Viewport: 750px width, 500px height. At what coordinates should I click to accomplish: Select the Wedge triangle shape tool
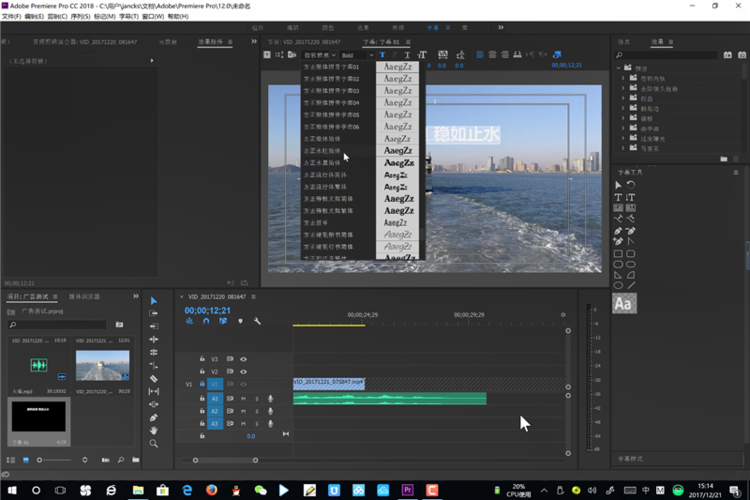(618, 275)
